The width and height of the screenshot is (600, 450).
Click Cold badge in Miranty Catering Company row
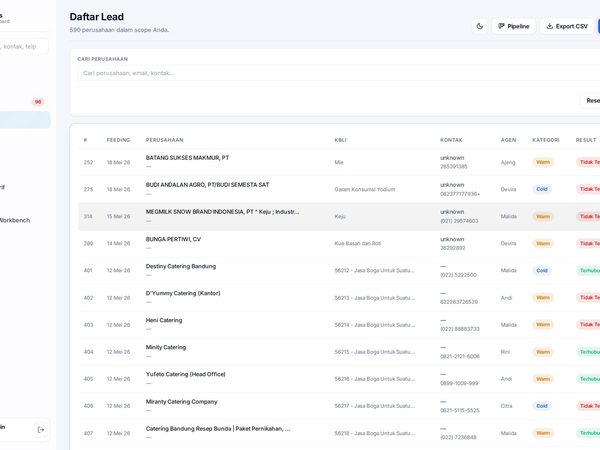pyautogui.click(x=542, y=406)
